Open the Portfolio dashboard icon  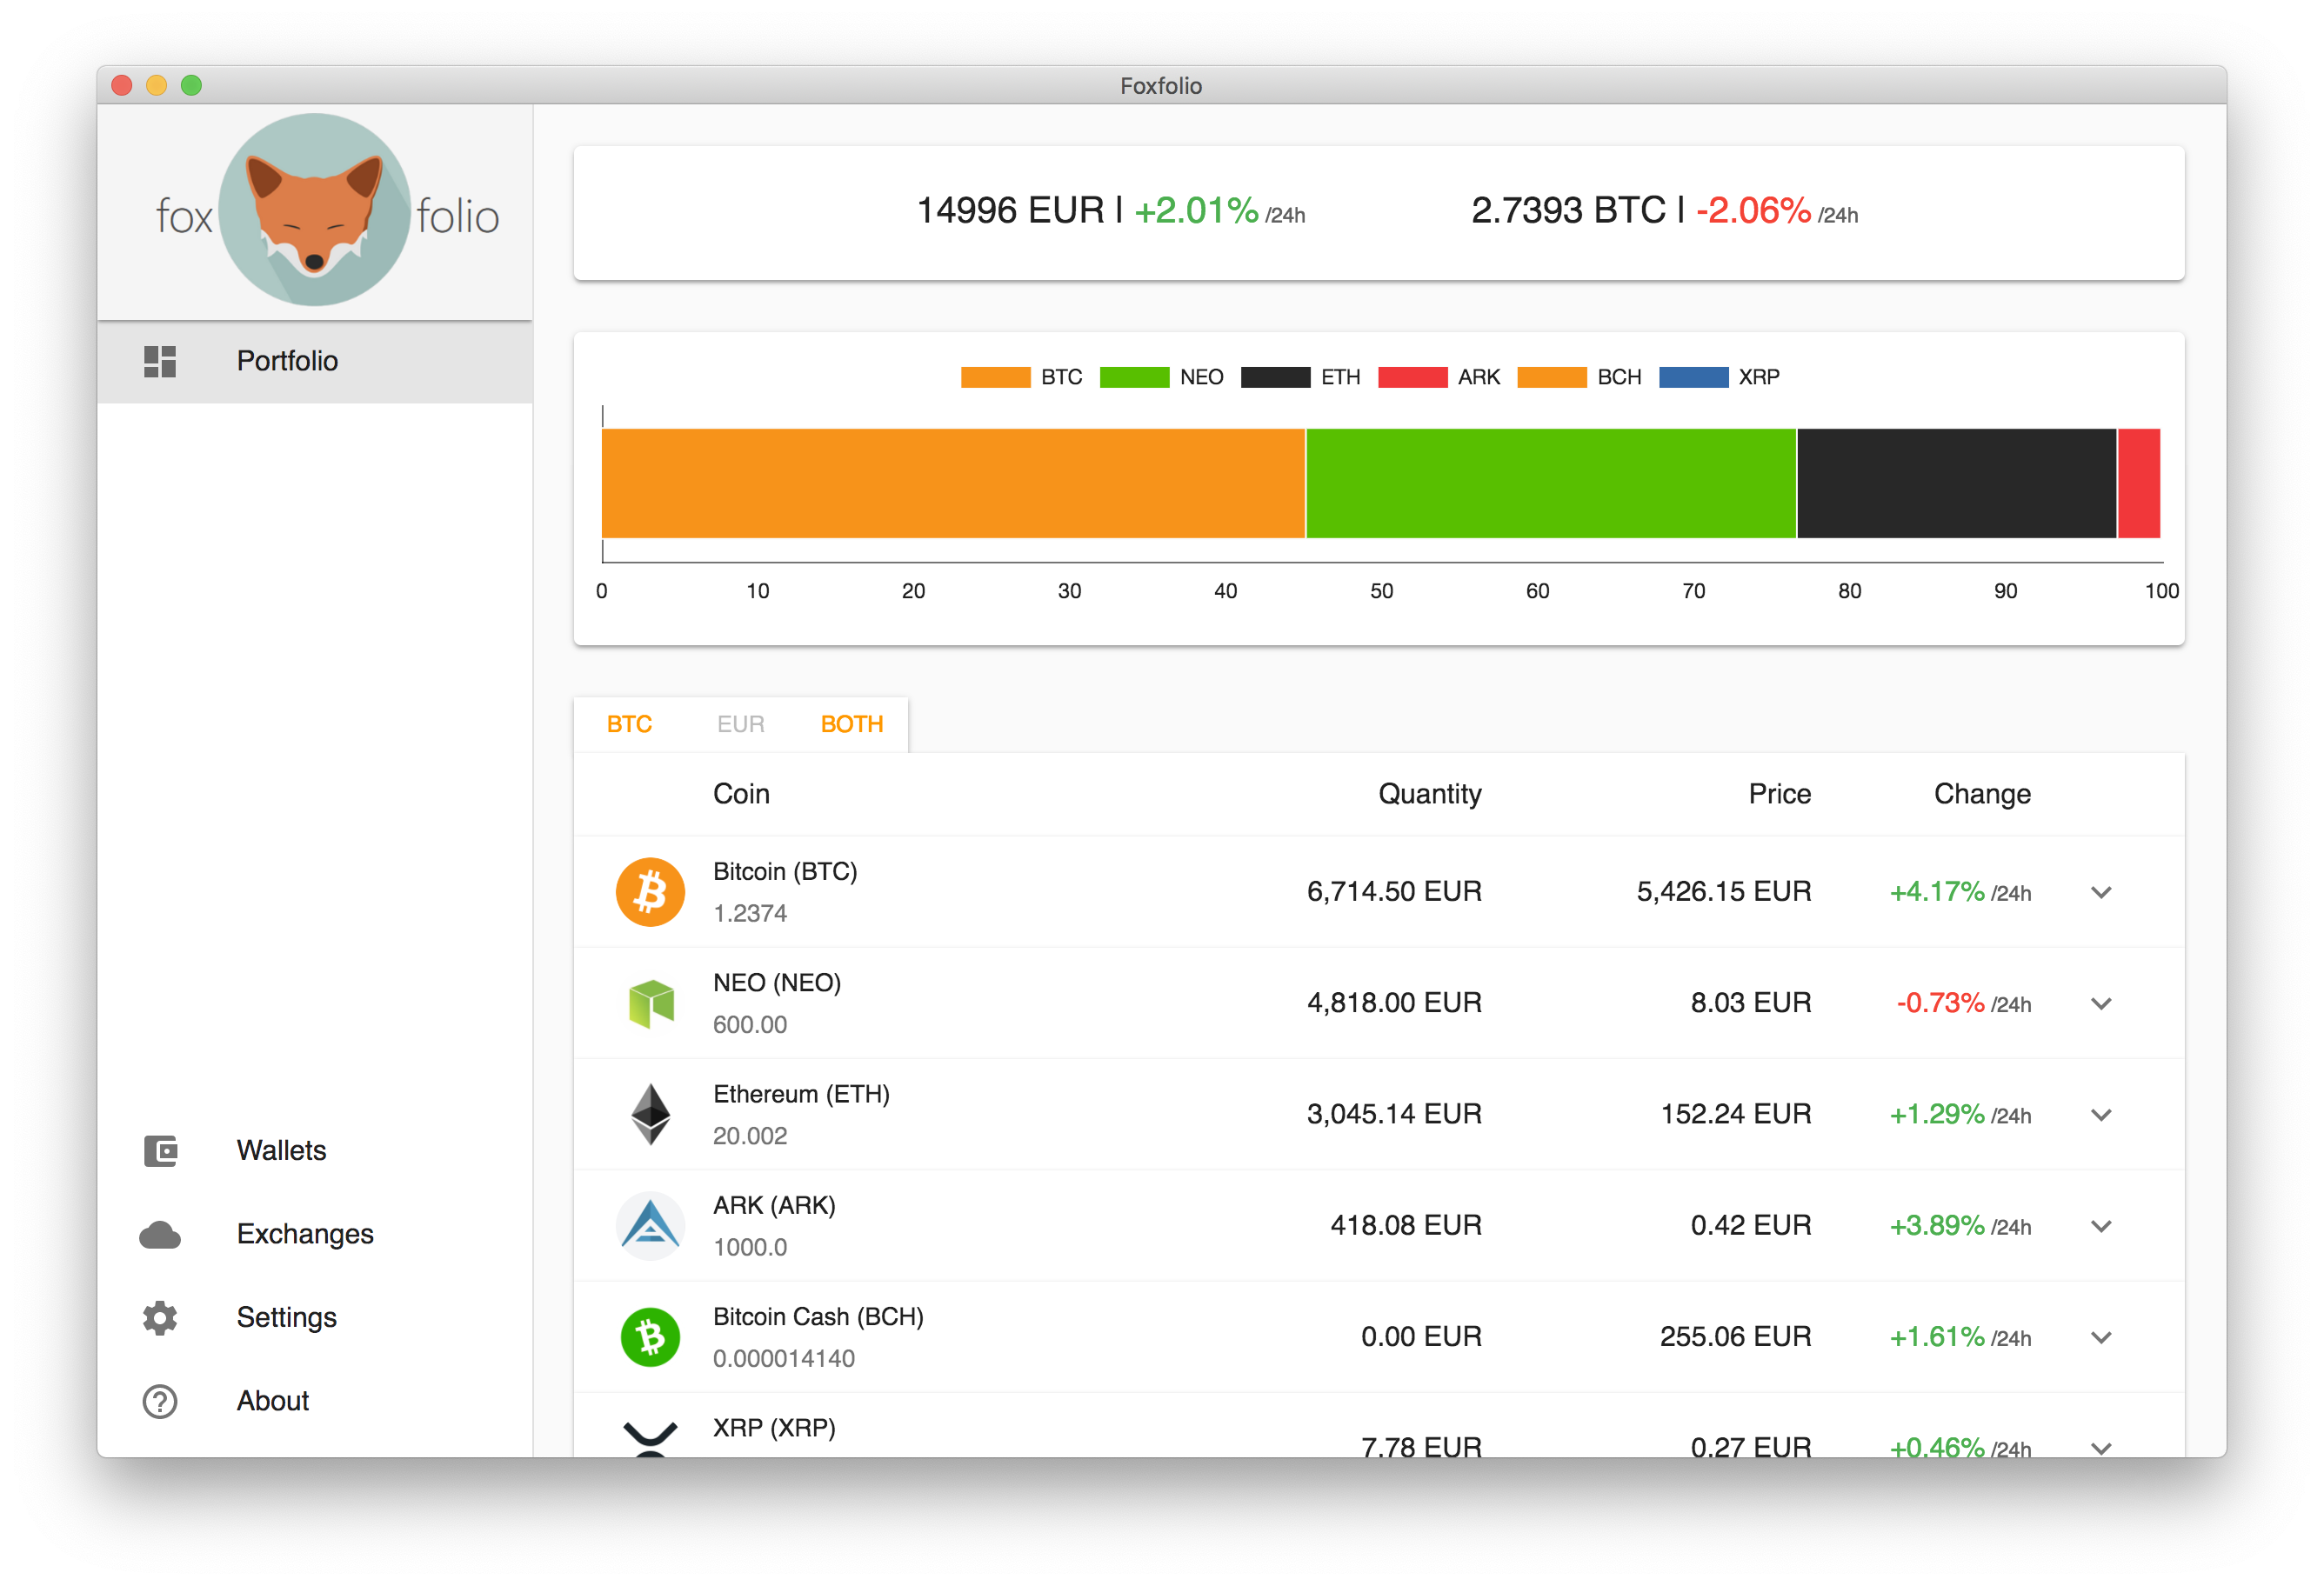[160, 361]
